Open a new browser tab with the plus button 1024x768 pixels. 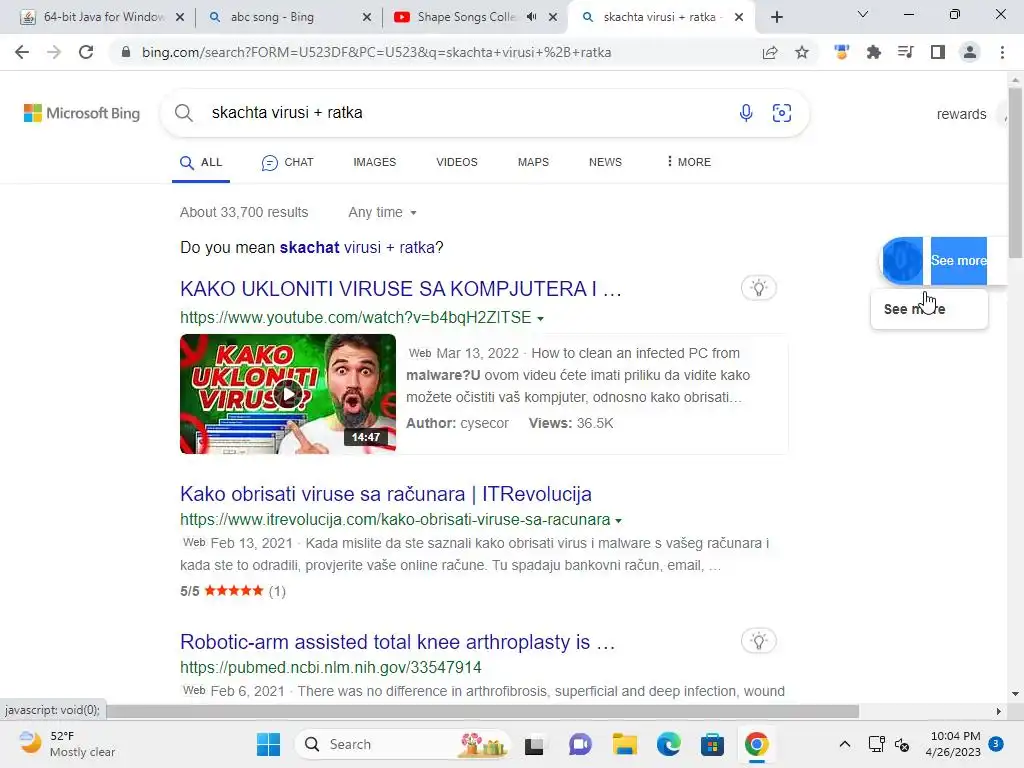(x=776, y=17)
